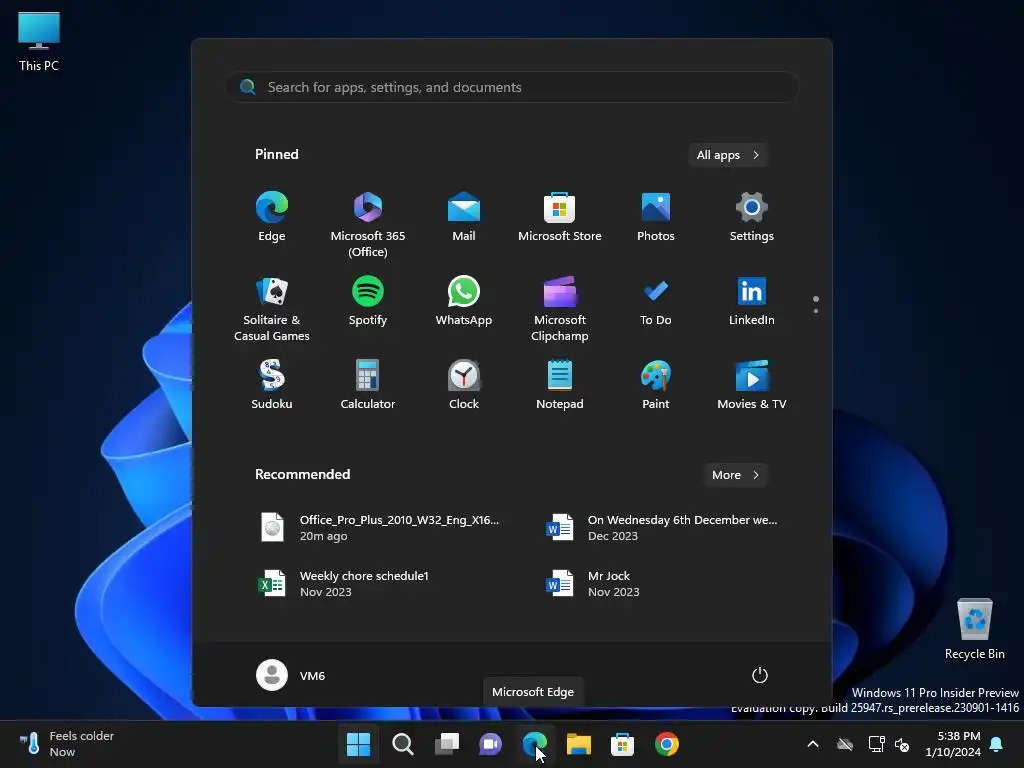Open Office_Pro_Plus_2010_W32_Eng_X16 recommended file
Viewport: 1024px width, 768px height.
pos(381,528)
